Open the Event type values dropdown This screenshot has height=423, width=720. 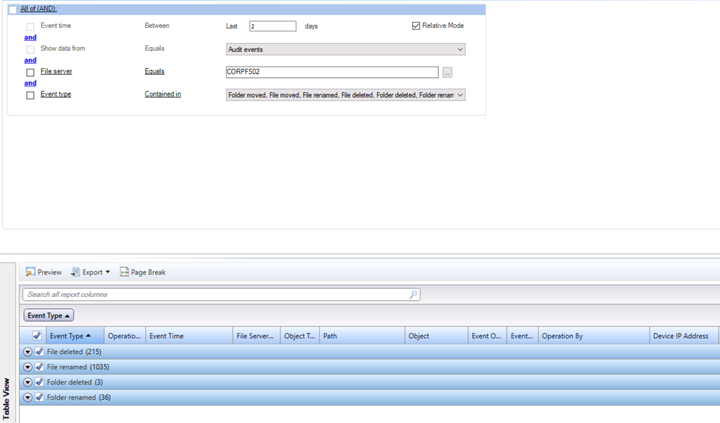(460, 95)
